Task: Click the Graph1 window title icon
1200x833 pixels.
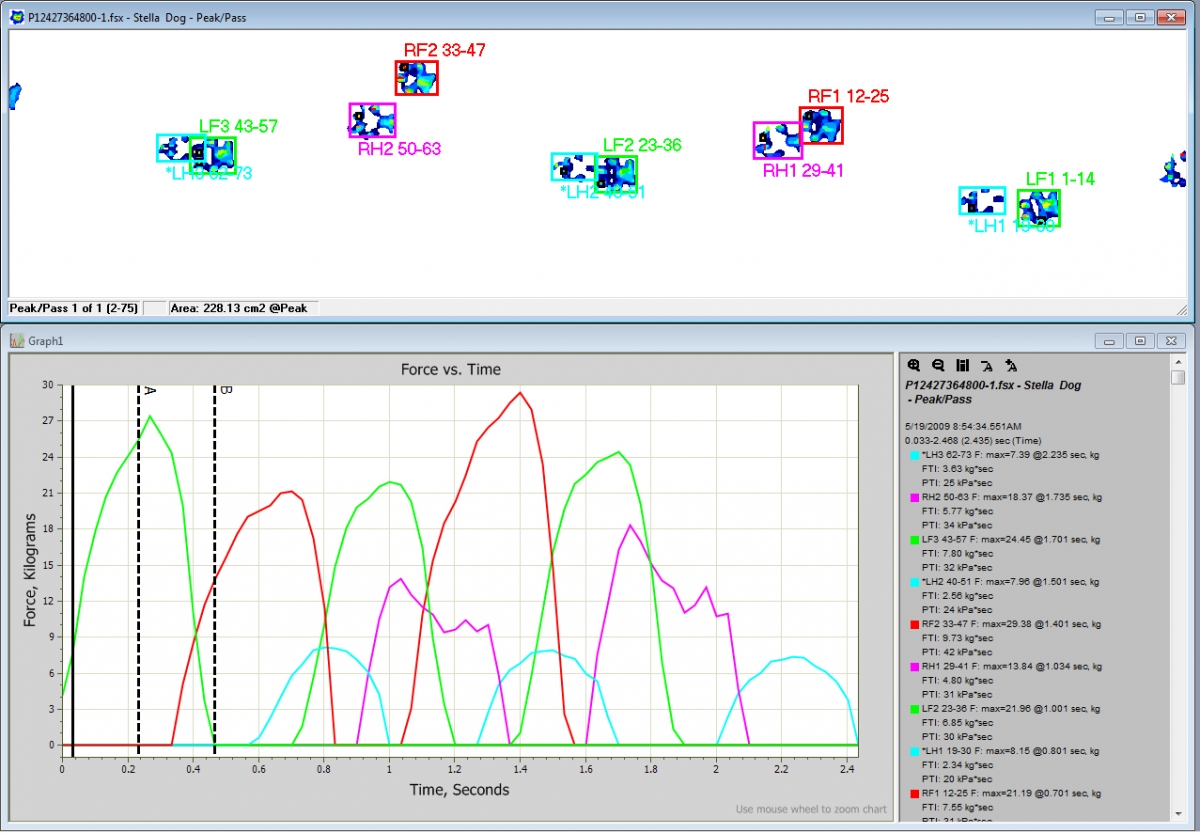Action: [x=16, y=341]
